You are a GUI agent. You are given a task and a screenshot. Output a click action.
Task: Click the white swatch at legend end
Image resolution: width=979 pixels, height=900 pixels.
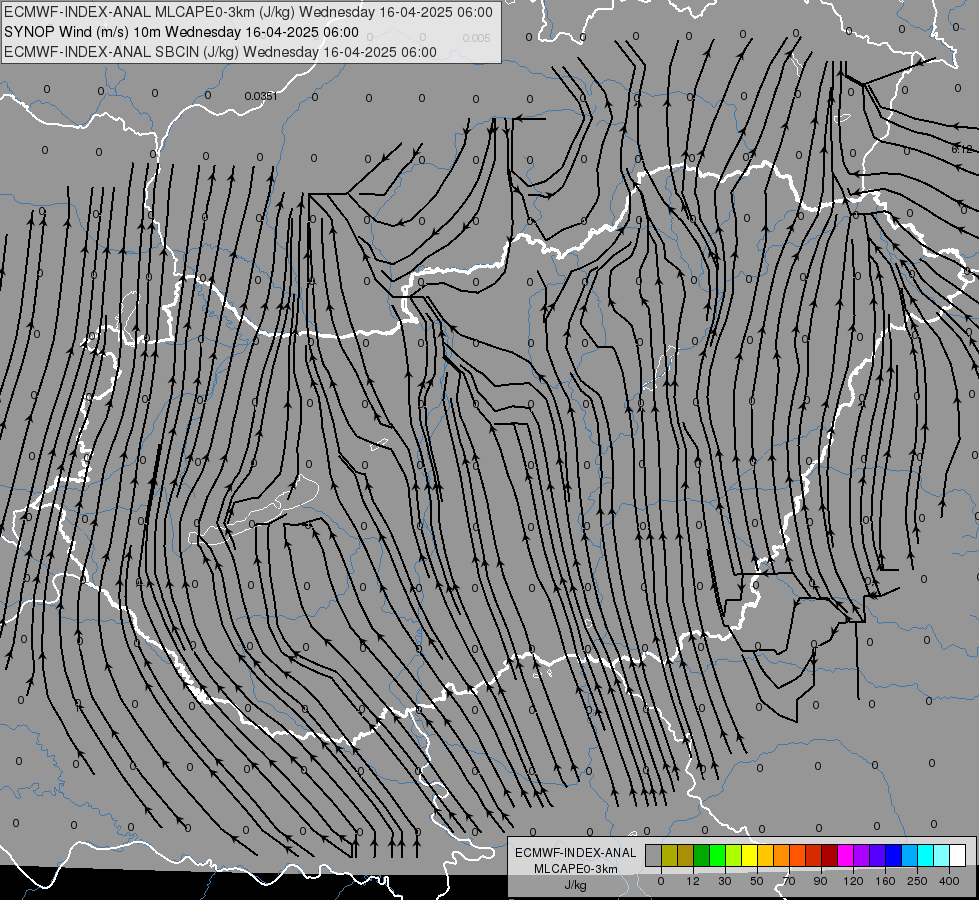coord(958,855)
